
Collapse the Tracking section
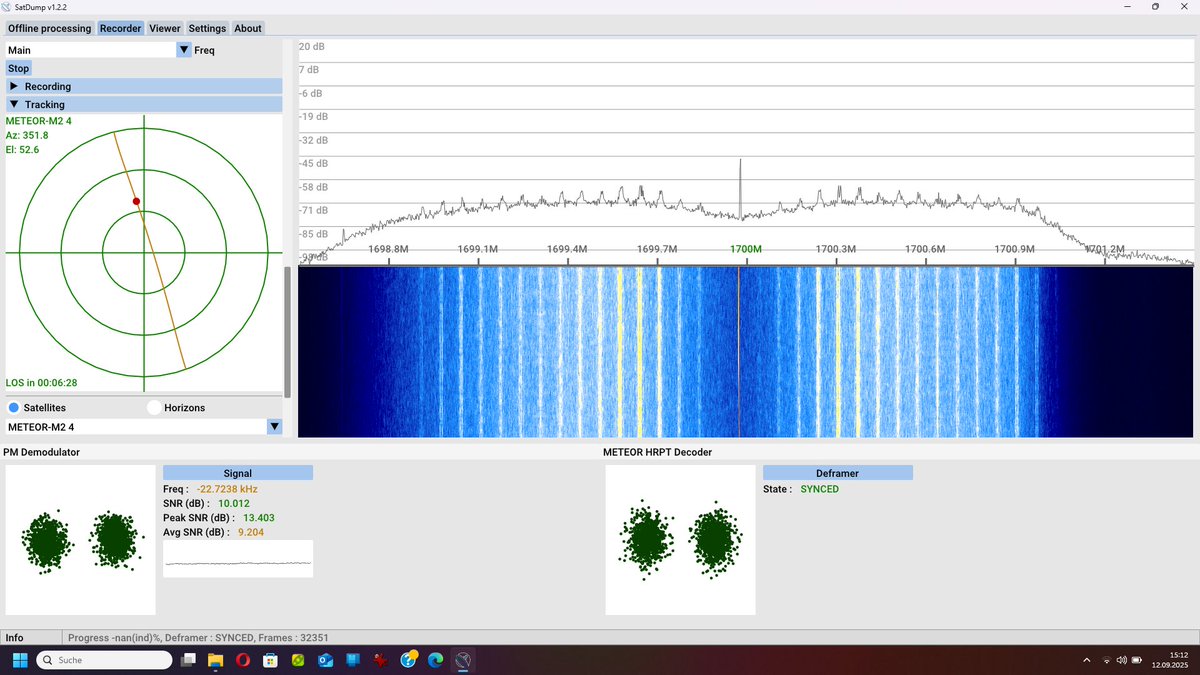144,104
